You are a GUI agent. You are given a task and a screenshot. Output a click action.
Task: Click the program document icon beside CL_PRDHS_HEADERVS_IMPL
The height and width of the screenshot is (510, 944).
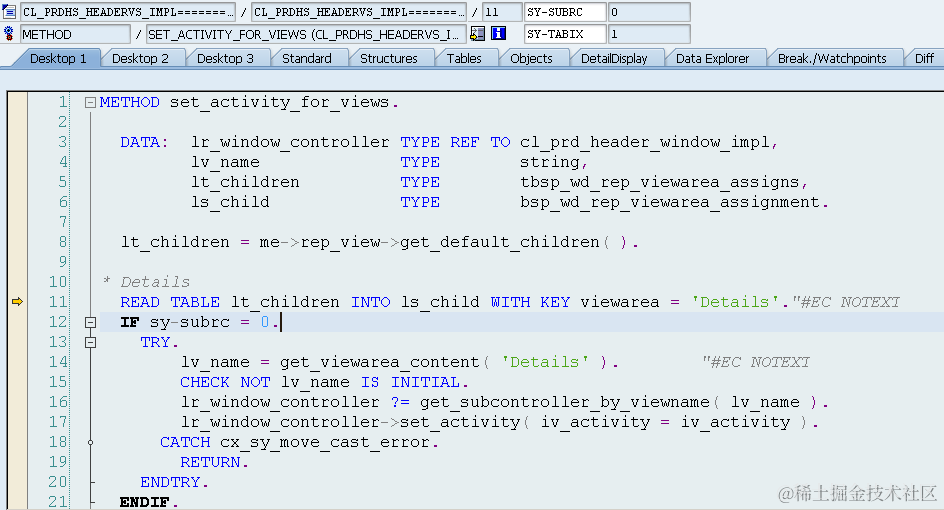click(x=9, y=11)
